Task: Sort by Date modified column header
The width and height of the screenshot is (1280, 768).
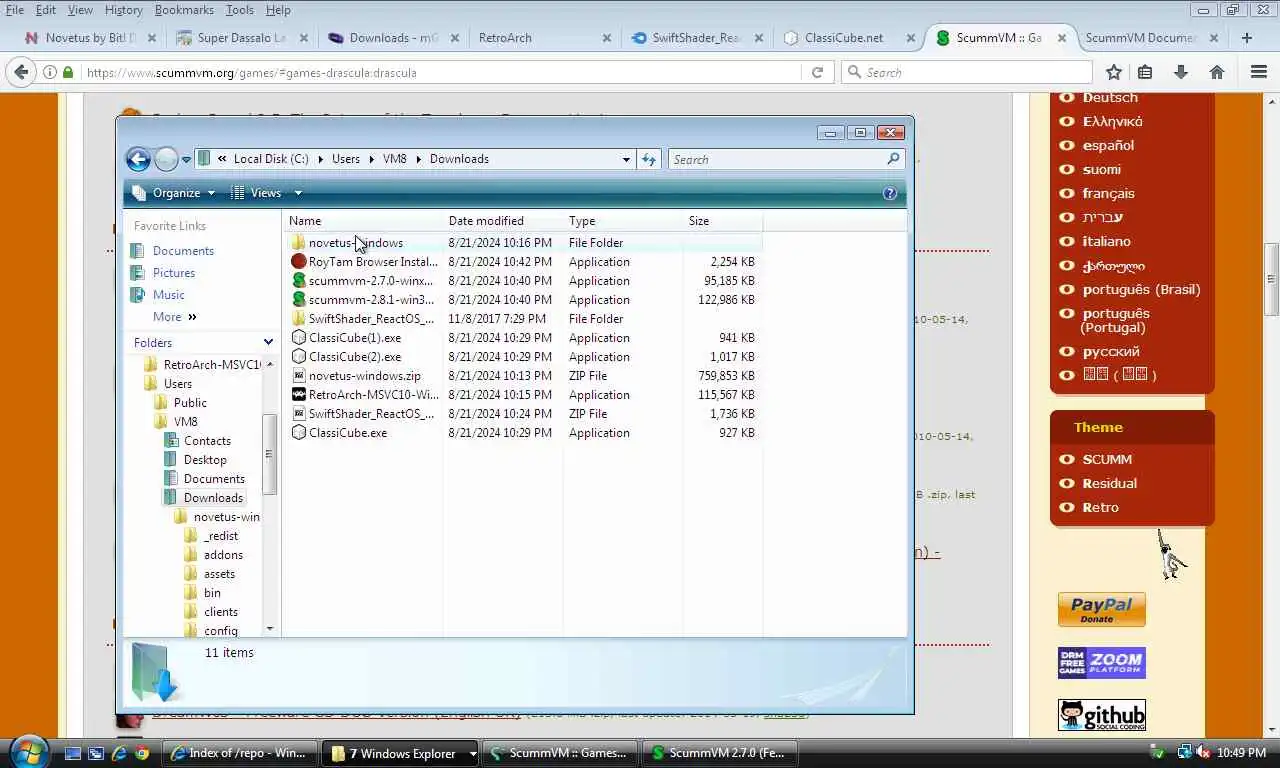Action: (502, 221)
